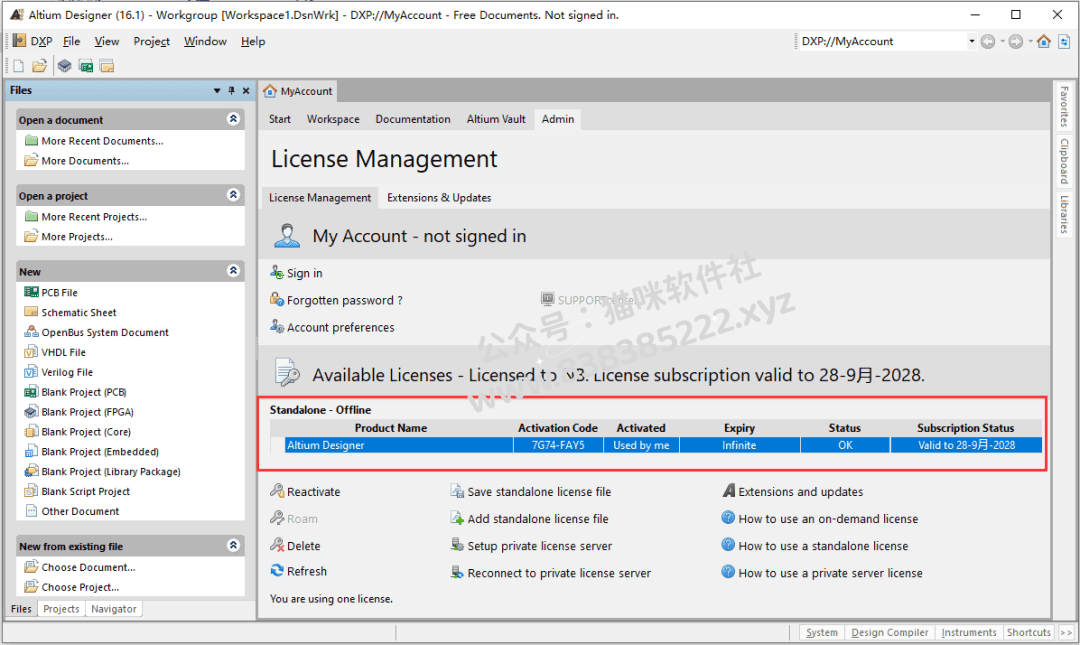The height and width of the screenshot is (645, 1080).
Task: Collapse the Open a document section
Action: [233, 119]
